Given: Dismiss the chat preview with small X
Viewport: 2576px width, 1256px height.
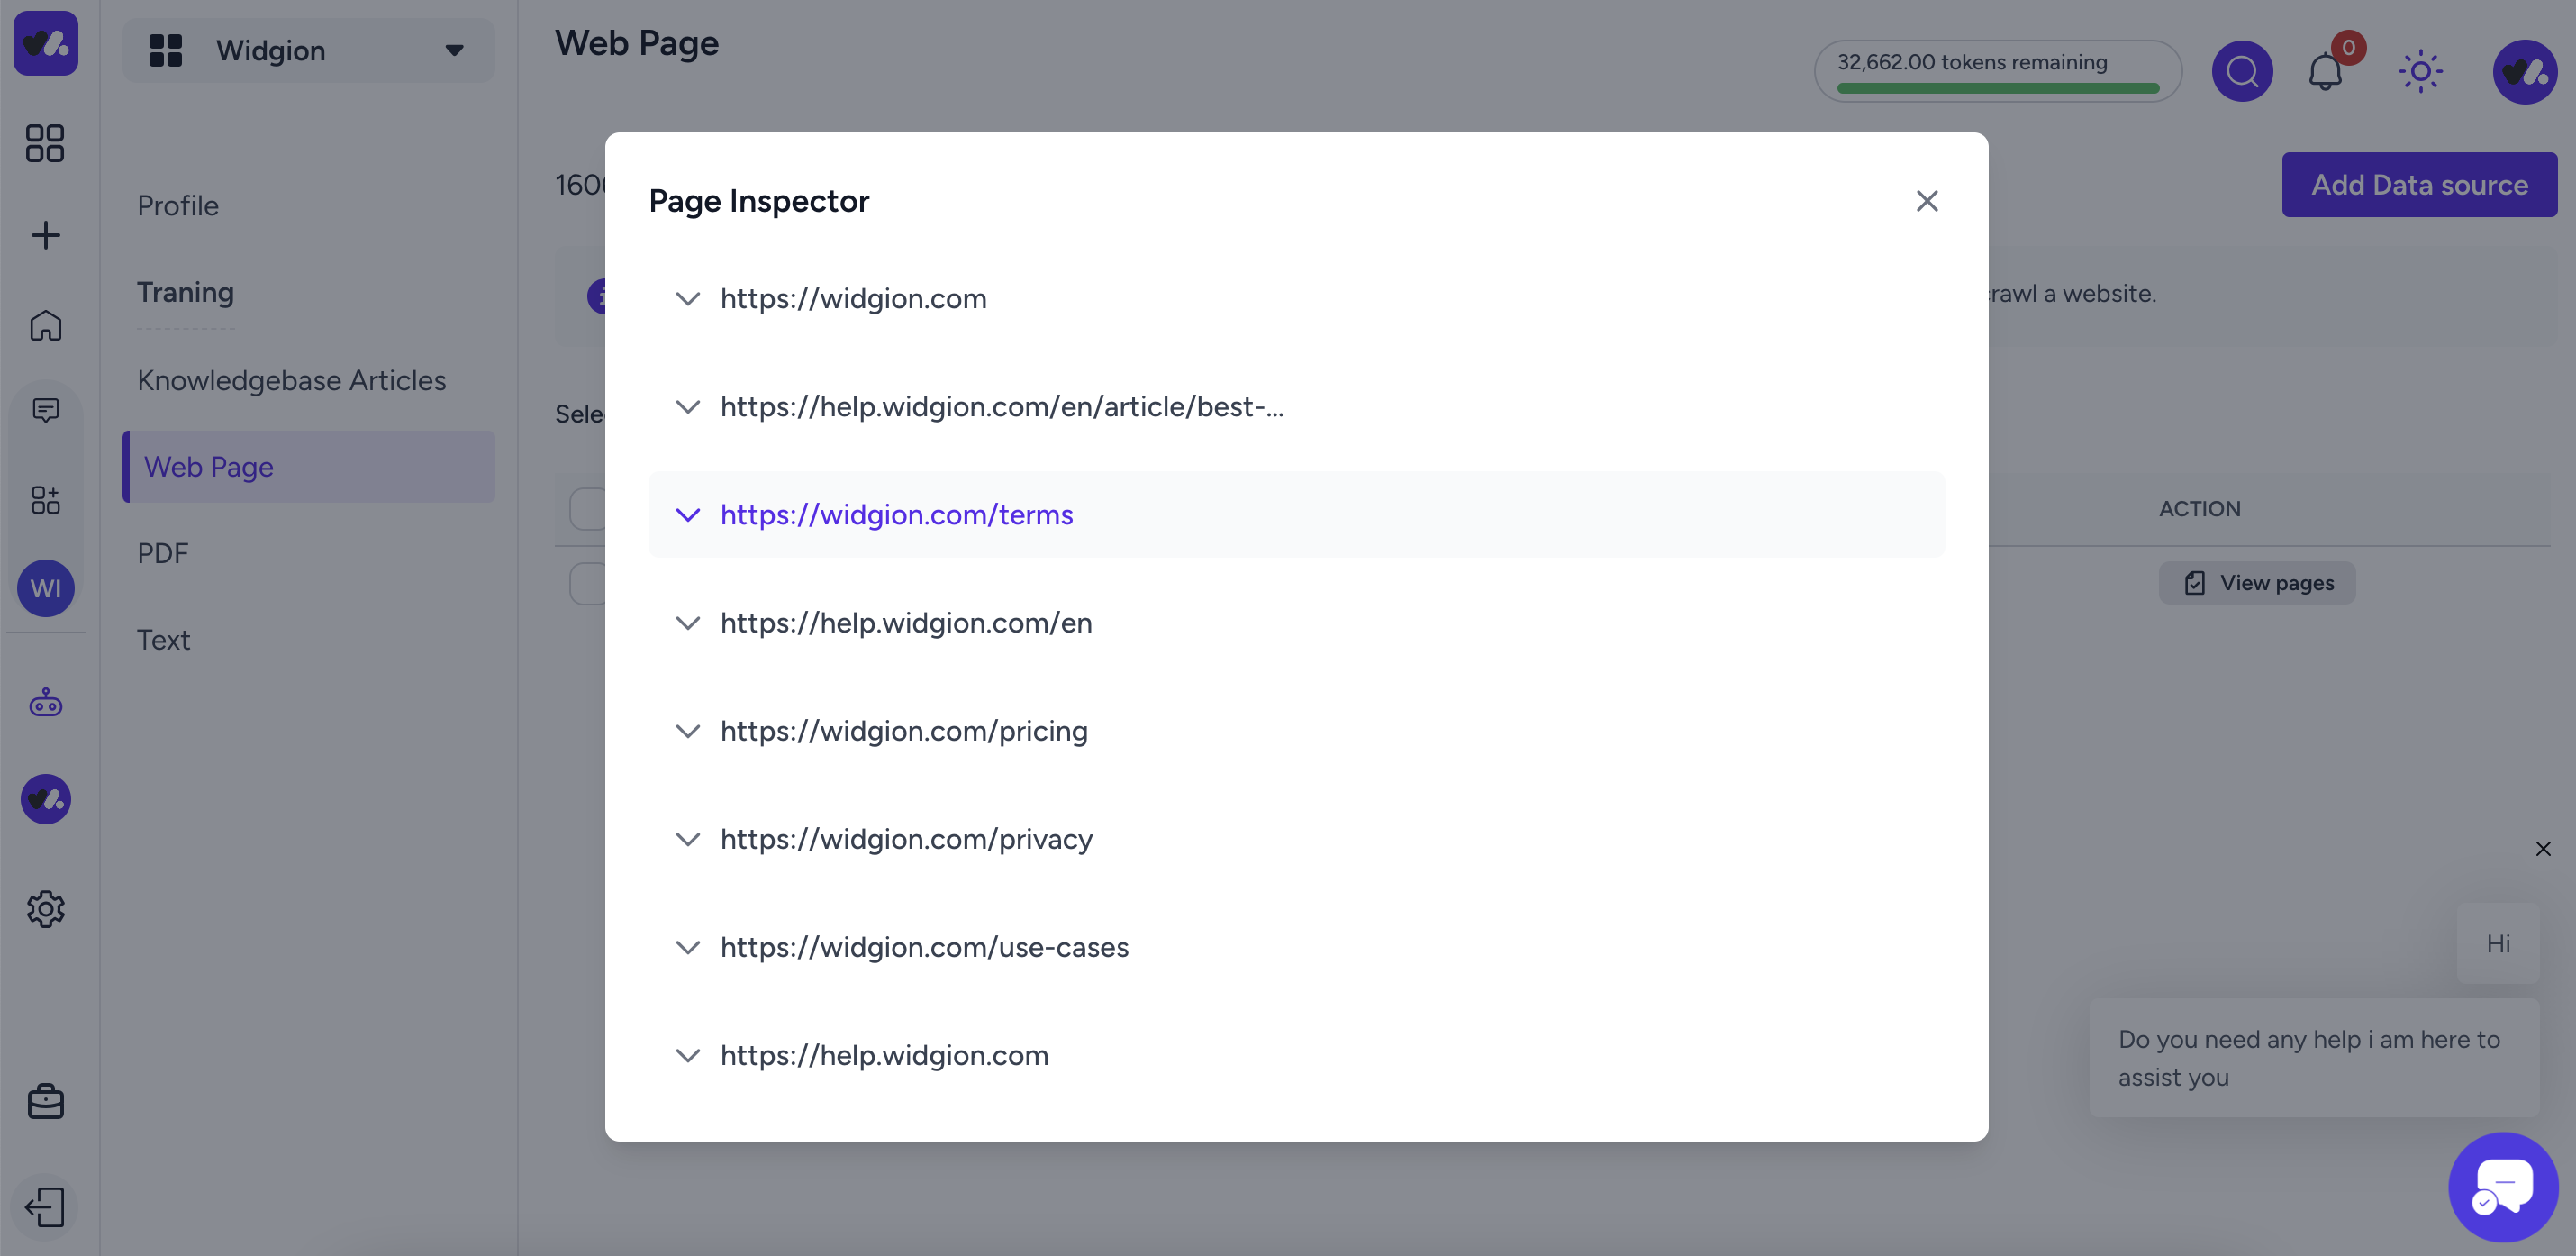Looking at the screenshot, I should click(2543, 849).
